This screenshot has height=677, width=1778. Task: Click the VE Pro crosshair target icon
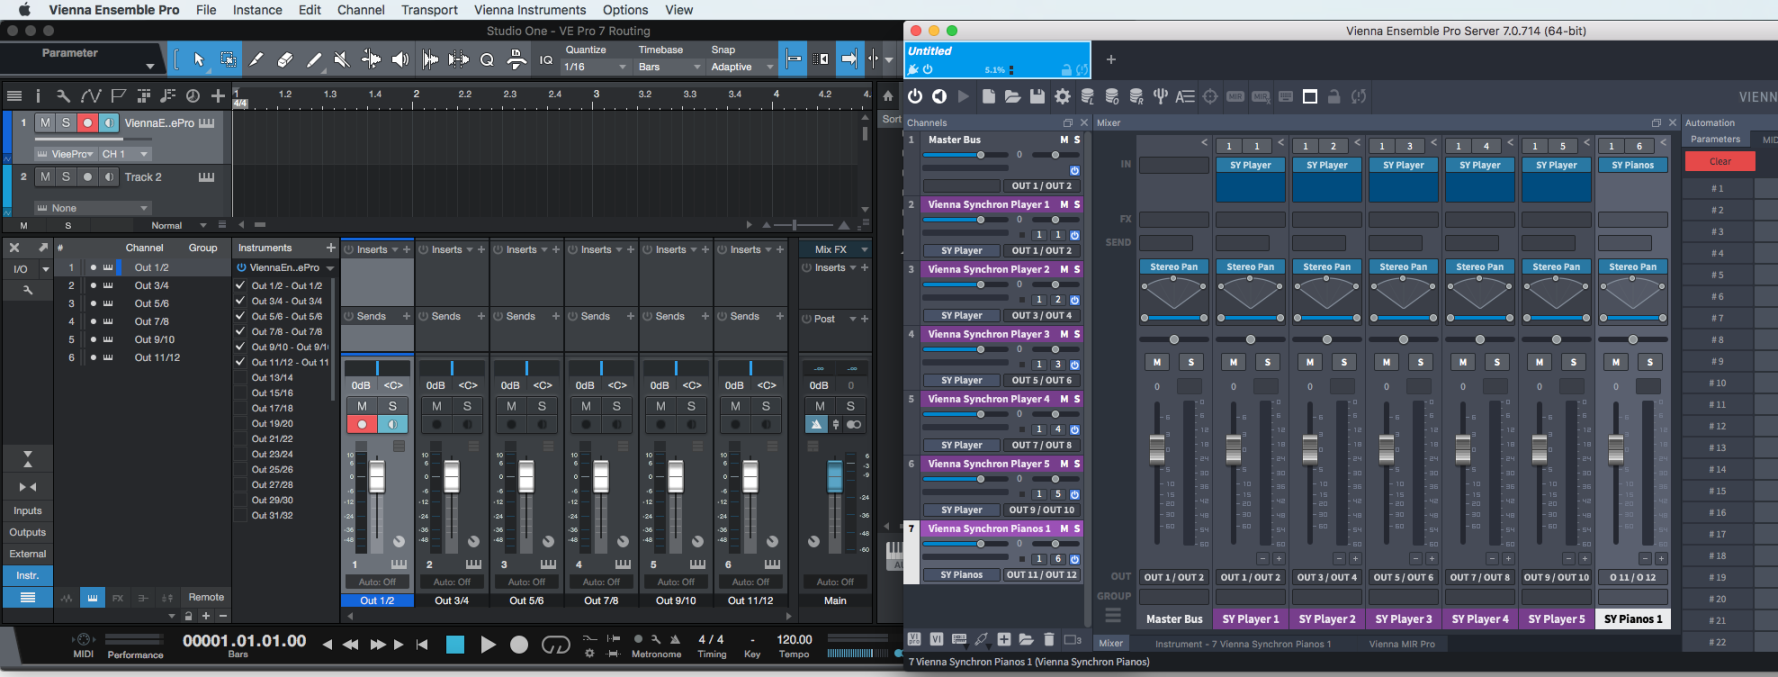1210,96
